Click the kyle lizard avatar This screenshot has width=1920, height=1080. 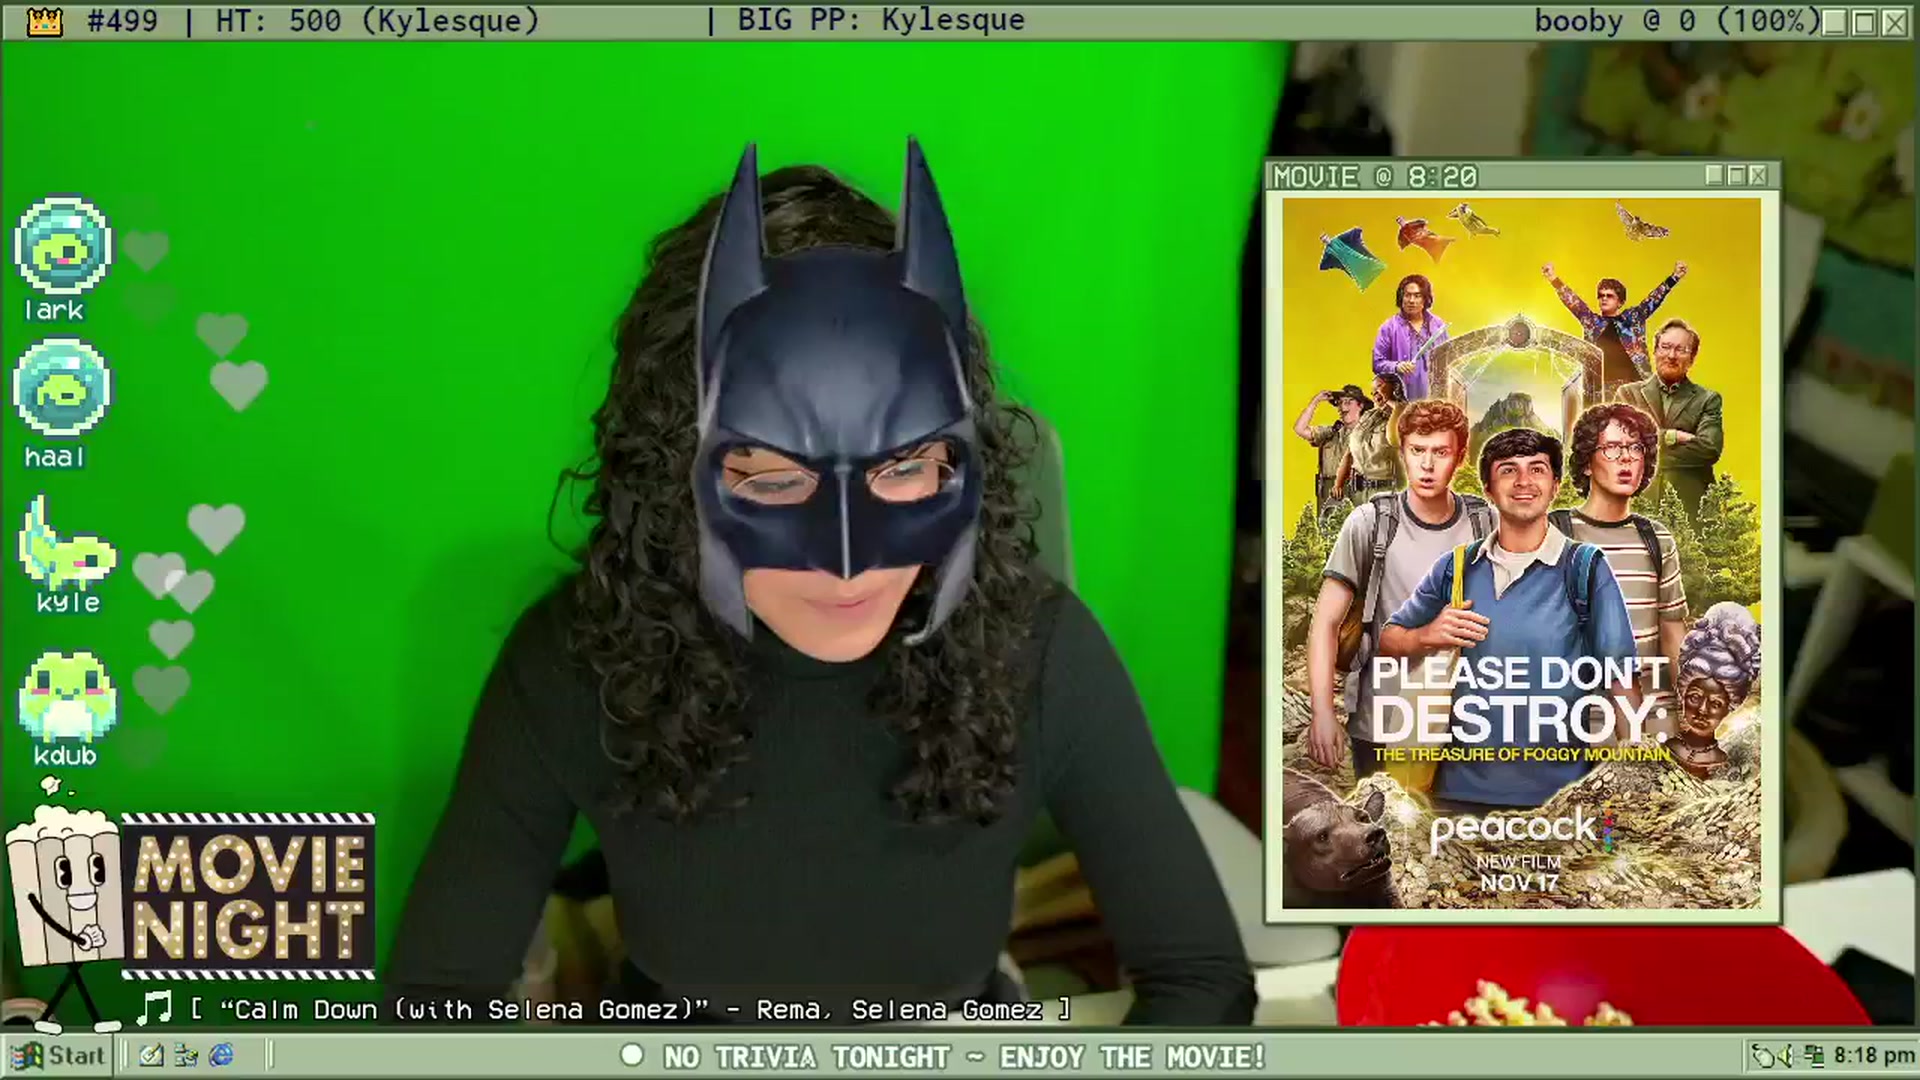pyautogui.click(x=66, y=545)
